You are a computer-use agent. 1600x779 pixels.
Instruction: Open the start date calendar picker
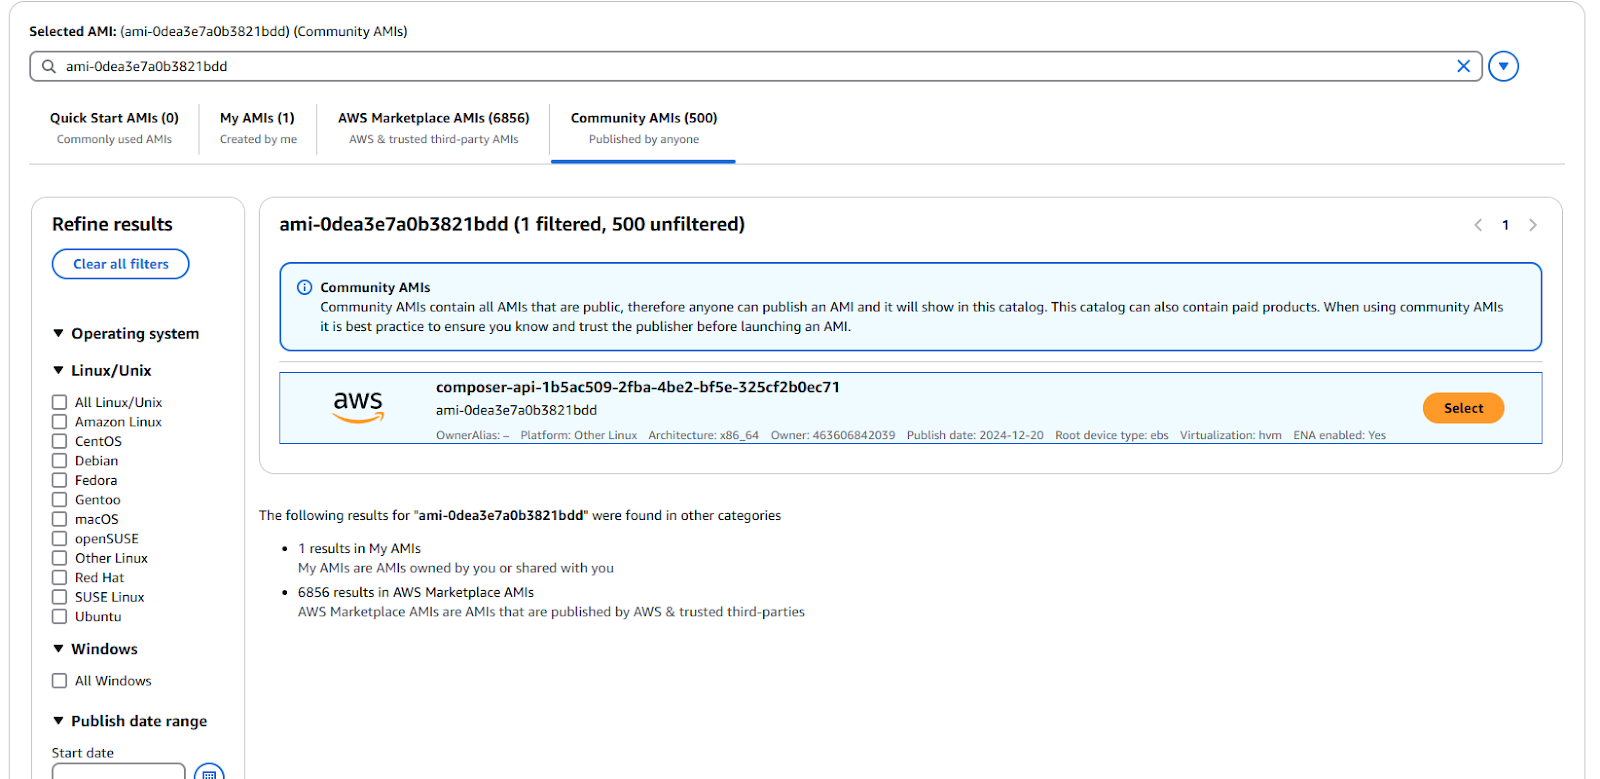(x=209, y=773)
